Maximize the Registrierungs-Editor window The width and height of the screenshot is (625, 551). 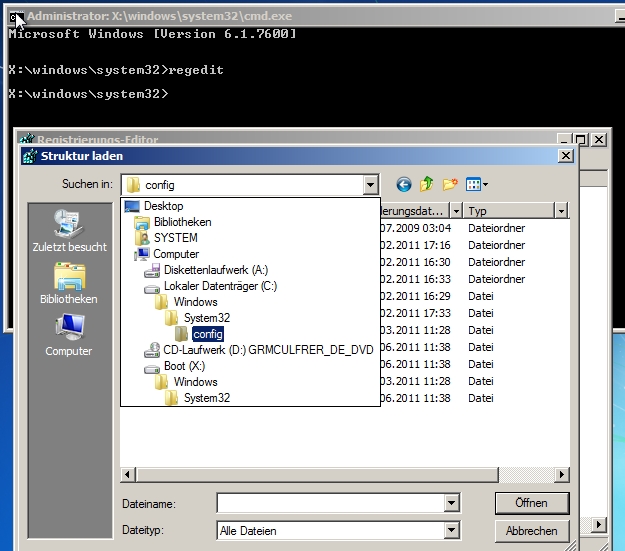[x=581, y=140]
